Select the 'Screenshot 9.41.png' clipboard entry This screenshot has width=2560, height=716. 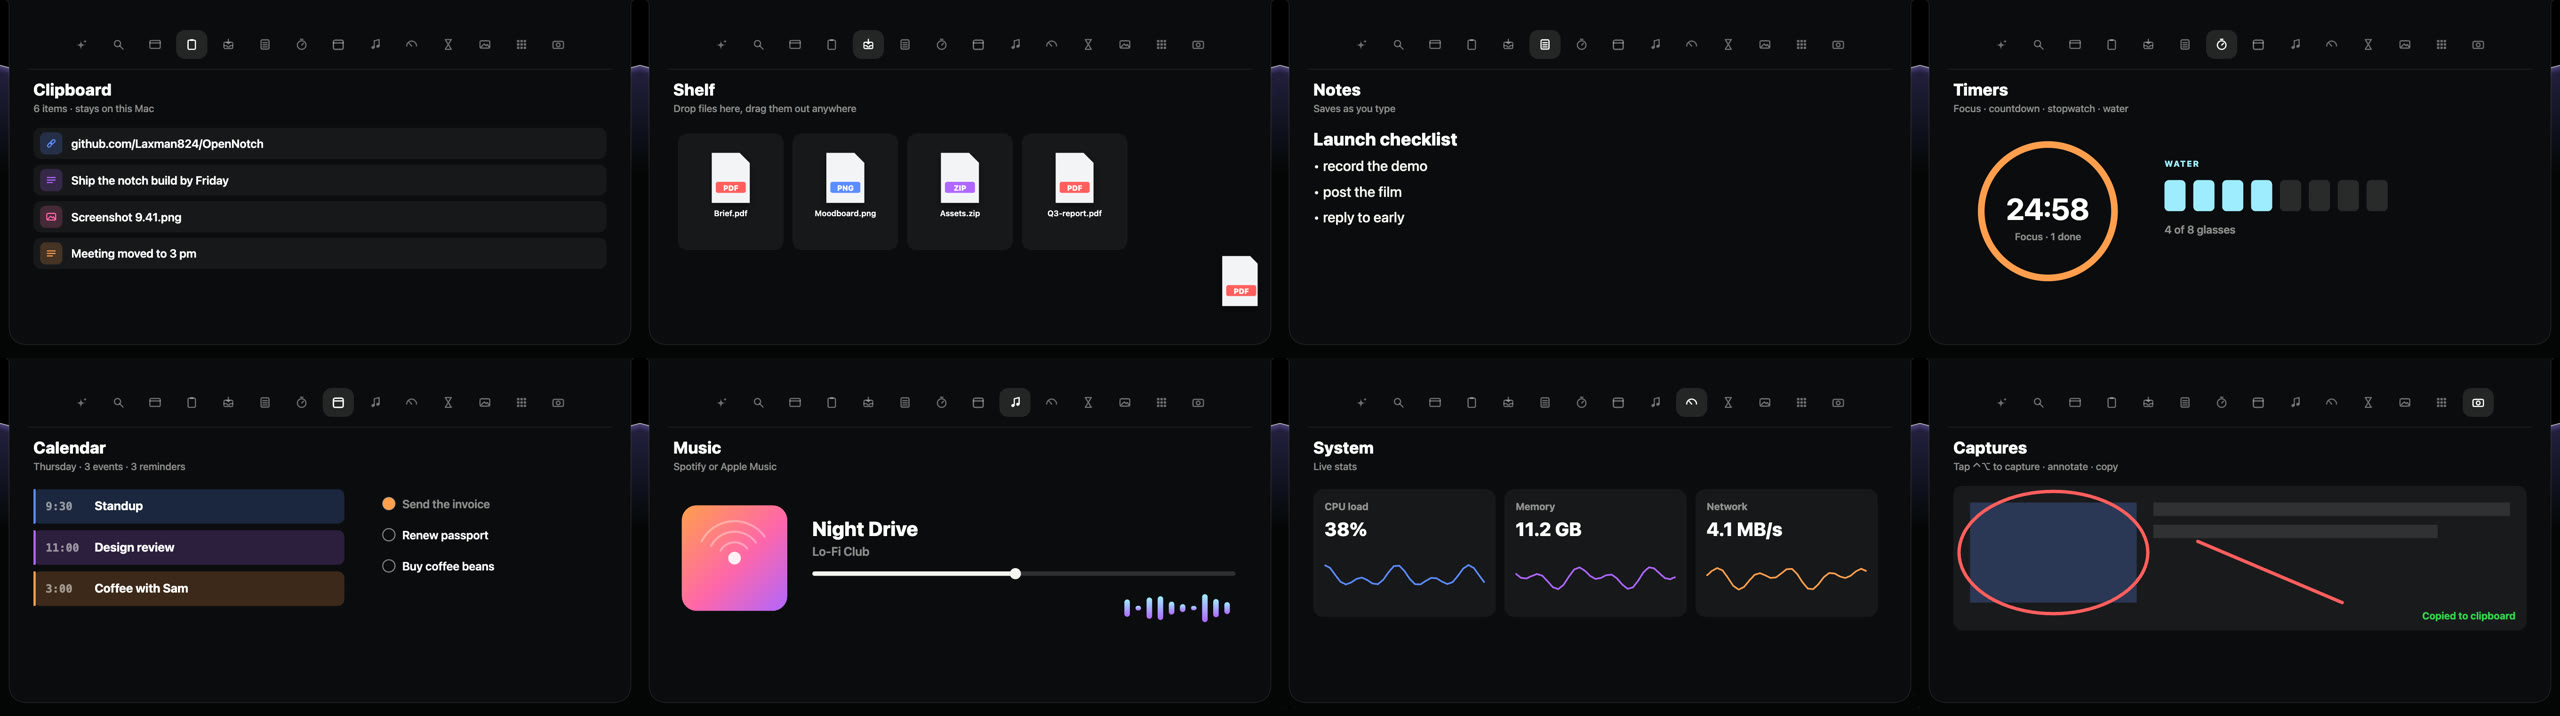pyautogui.click(x=320, y=217)
